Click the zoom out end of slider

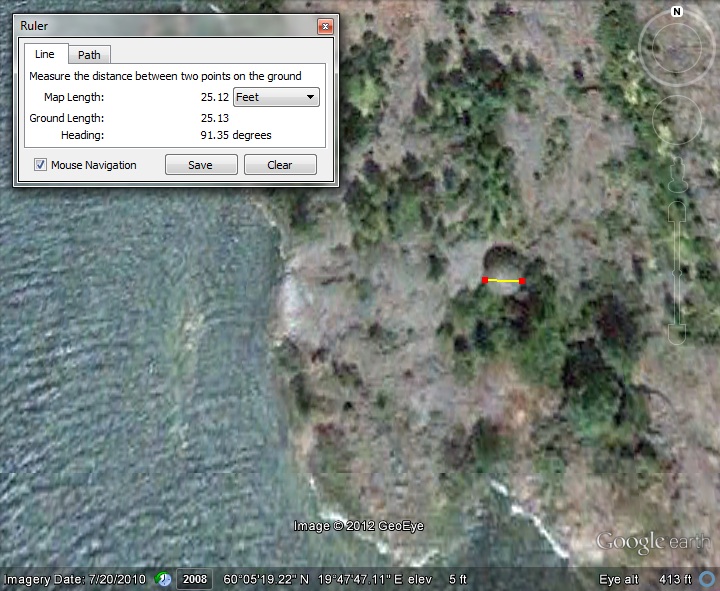coord(677,333)
